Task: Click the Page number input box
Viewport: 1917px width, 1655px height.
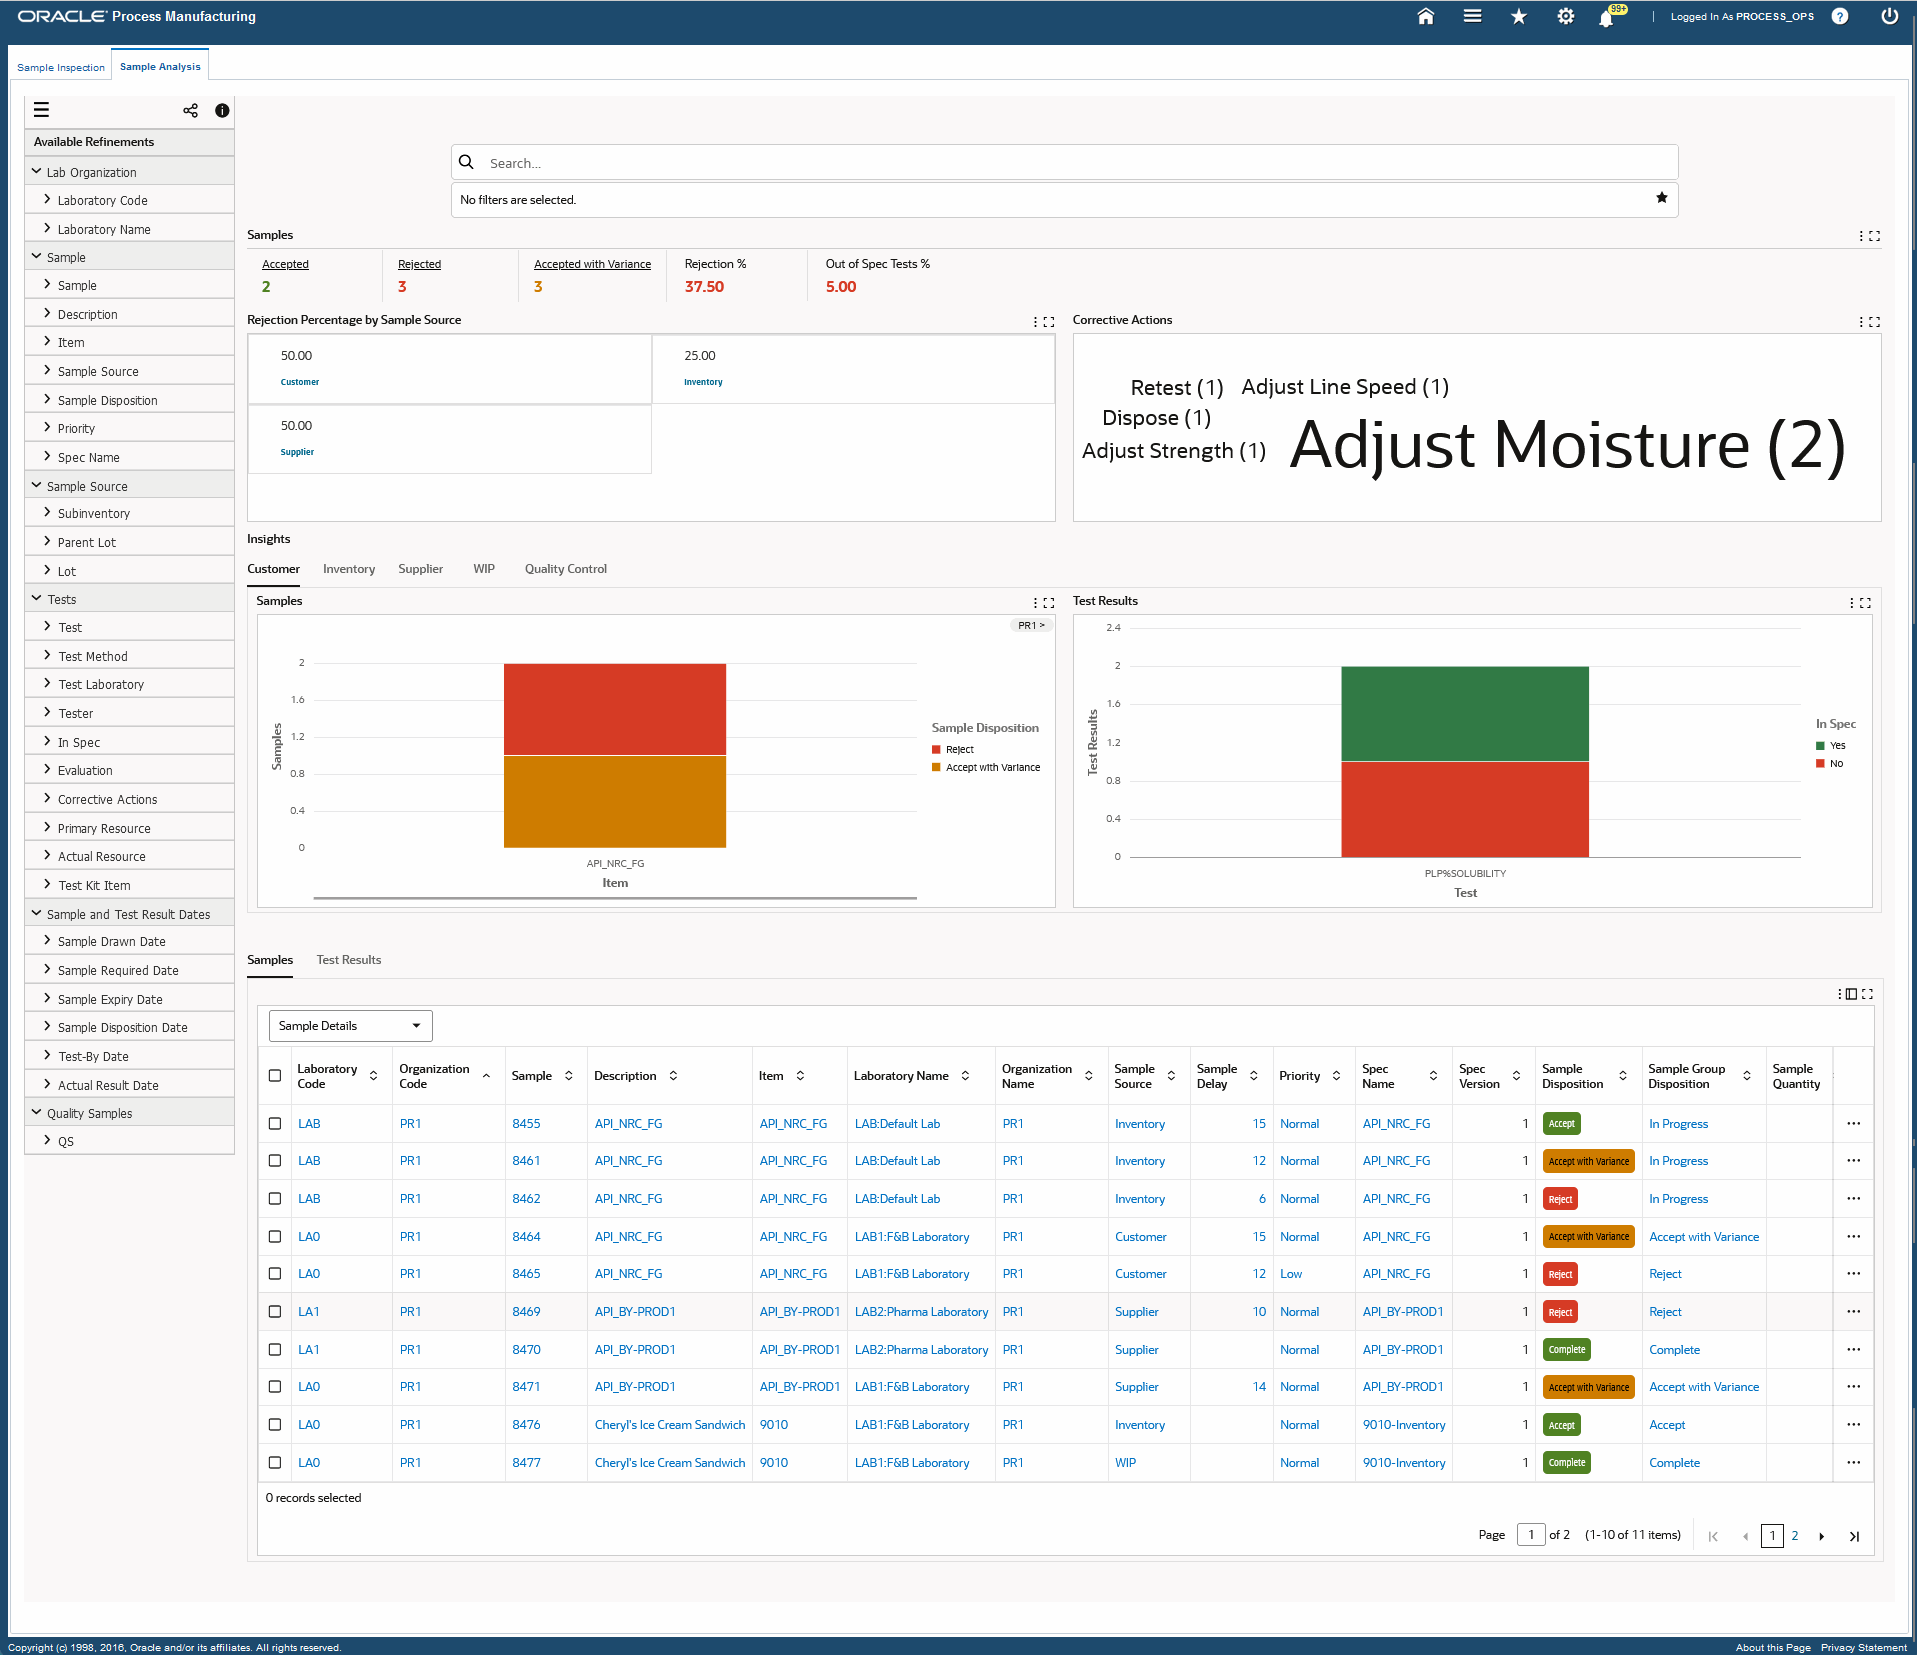Action: click(1531, 1535)
